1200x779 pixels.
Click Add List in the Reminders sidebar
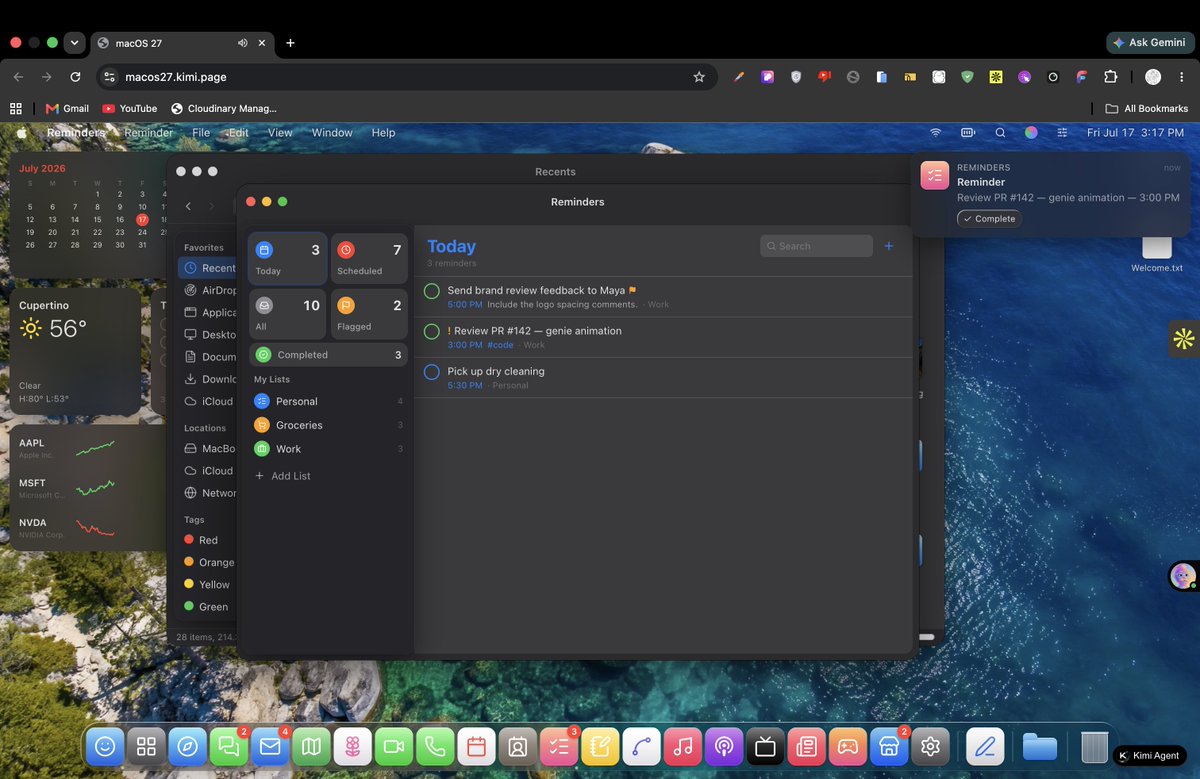[283, 476]
